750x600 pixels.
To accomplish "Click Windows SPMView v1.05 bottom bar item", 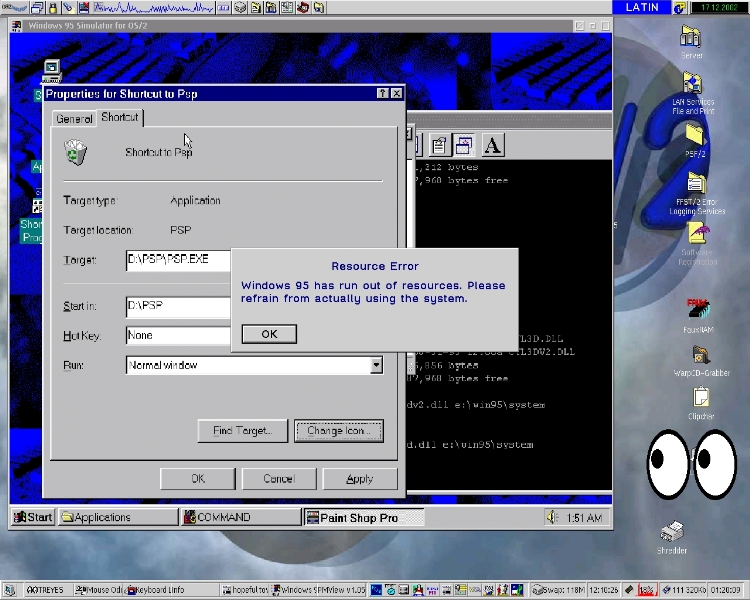I will [319, 590].
